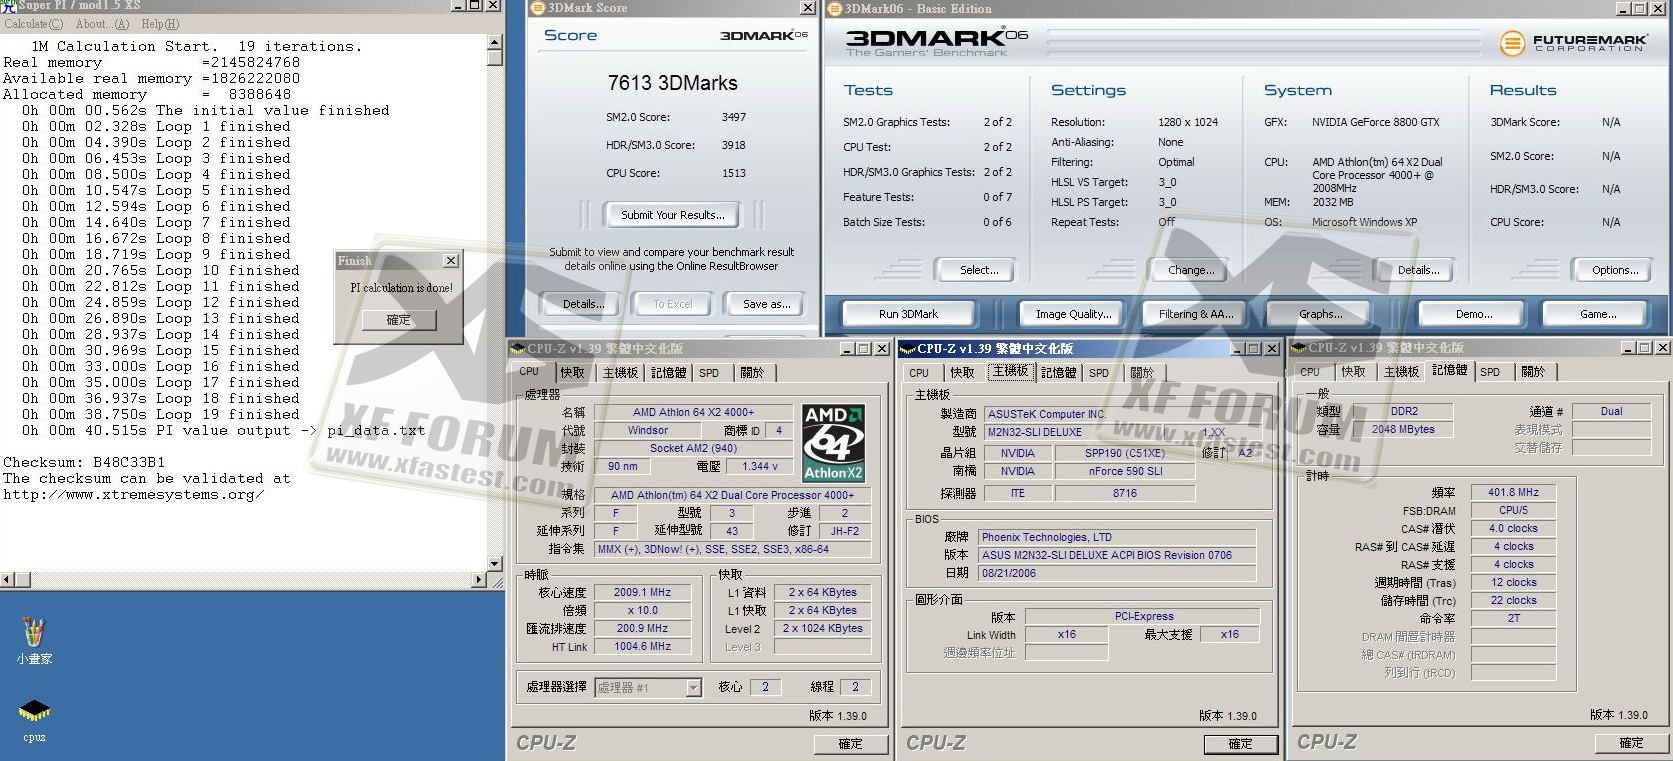Click the Super PI title bar icon
Image resolution: width=1673 pixels, height=761 pixels.
pos(8,5)
